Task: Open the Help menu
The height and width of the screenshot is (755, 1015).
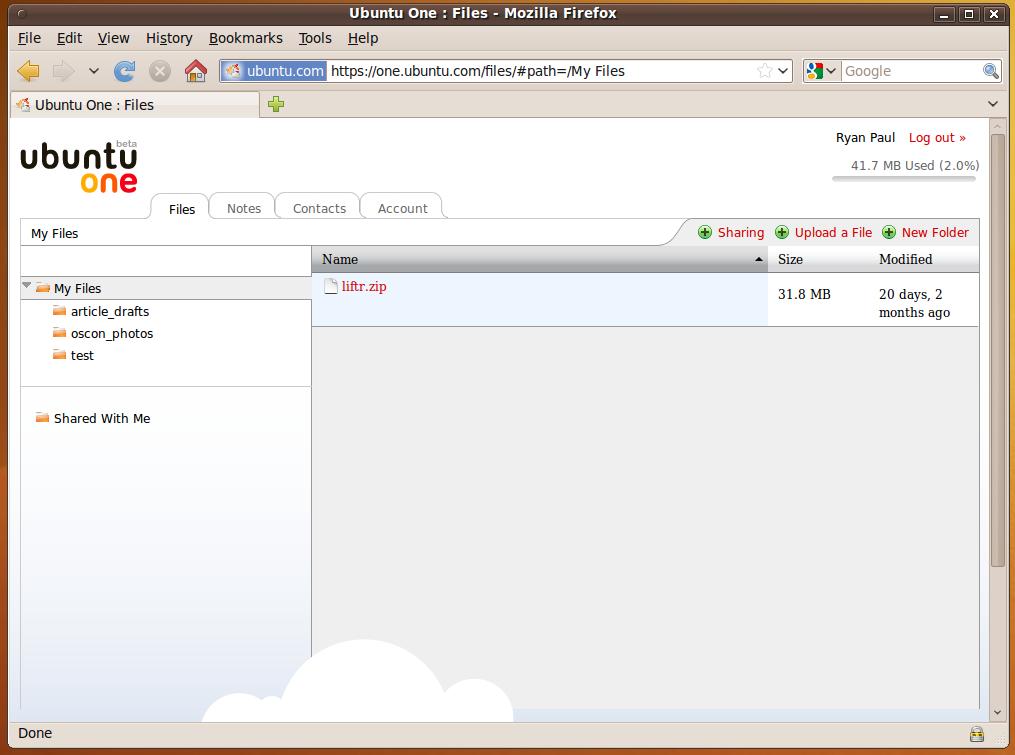Action: pyautogui.click(x=362, y=38)
